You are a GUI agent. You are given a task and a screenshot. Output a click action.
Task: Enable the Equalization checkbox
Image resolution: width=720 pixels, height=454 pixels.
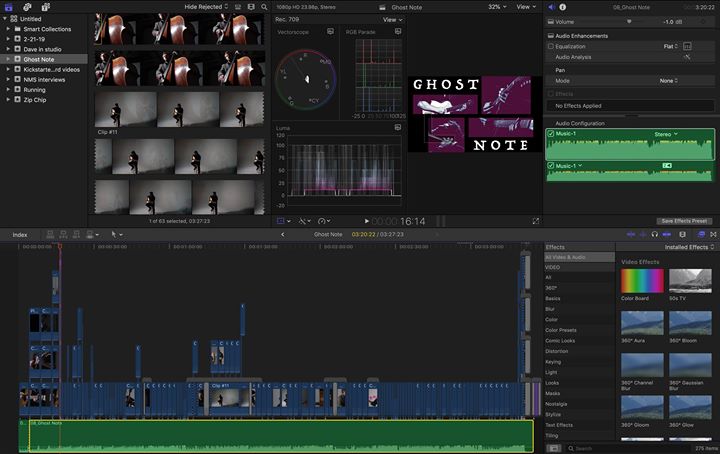550,46
